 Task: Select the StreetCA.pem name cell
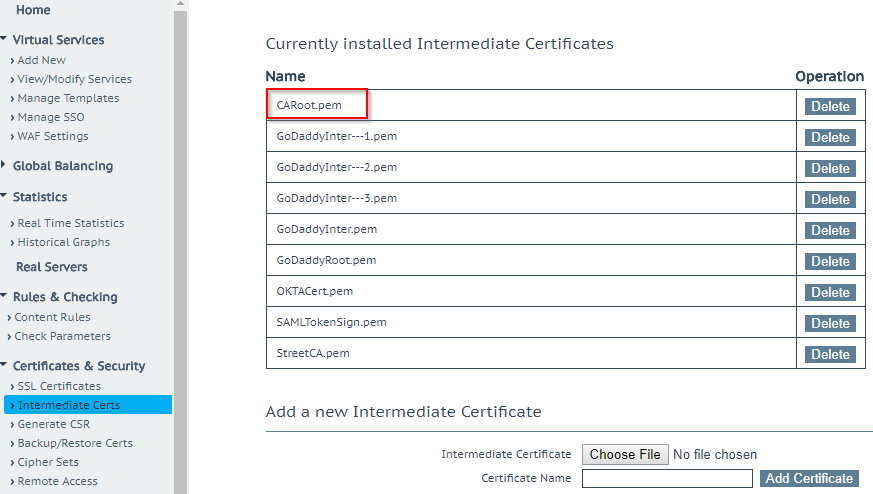tap(531, 353)
